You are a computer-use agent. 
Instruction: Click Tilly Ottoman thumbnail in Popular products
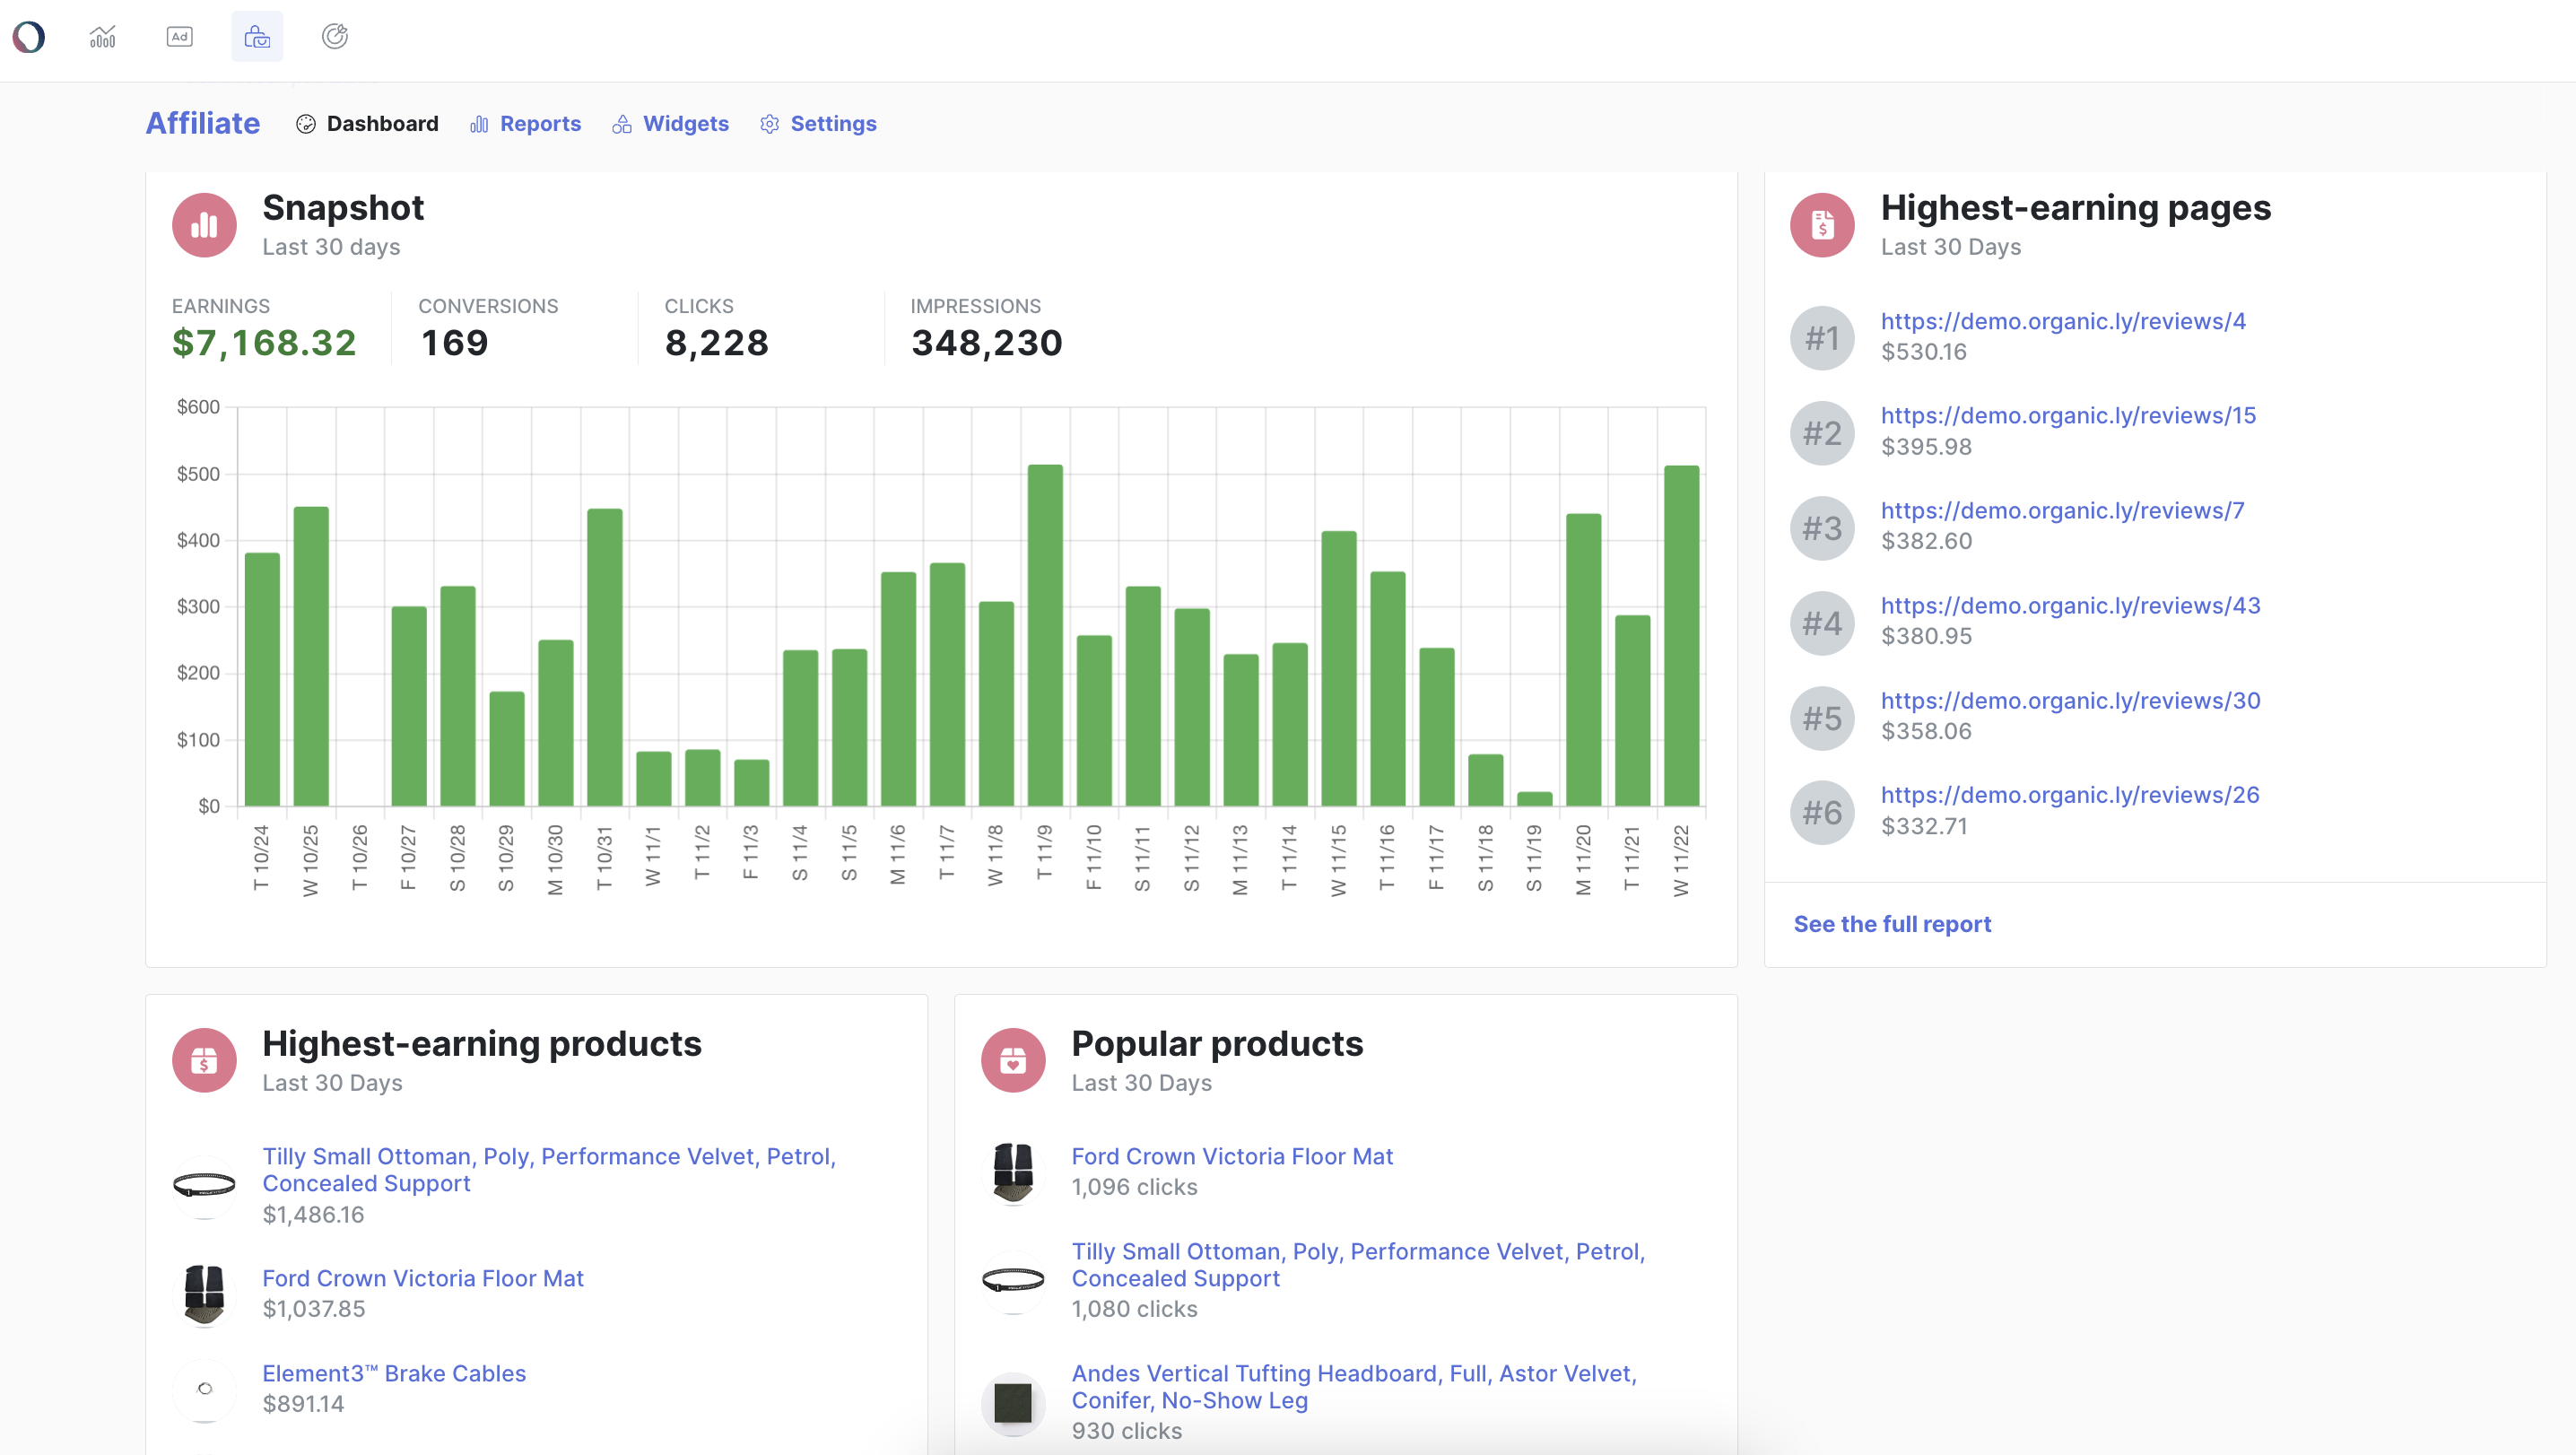coord(1013,1281)
